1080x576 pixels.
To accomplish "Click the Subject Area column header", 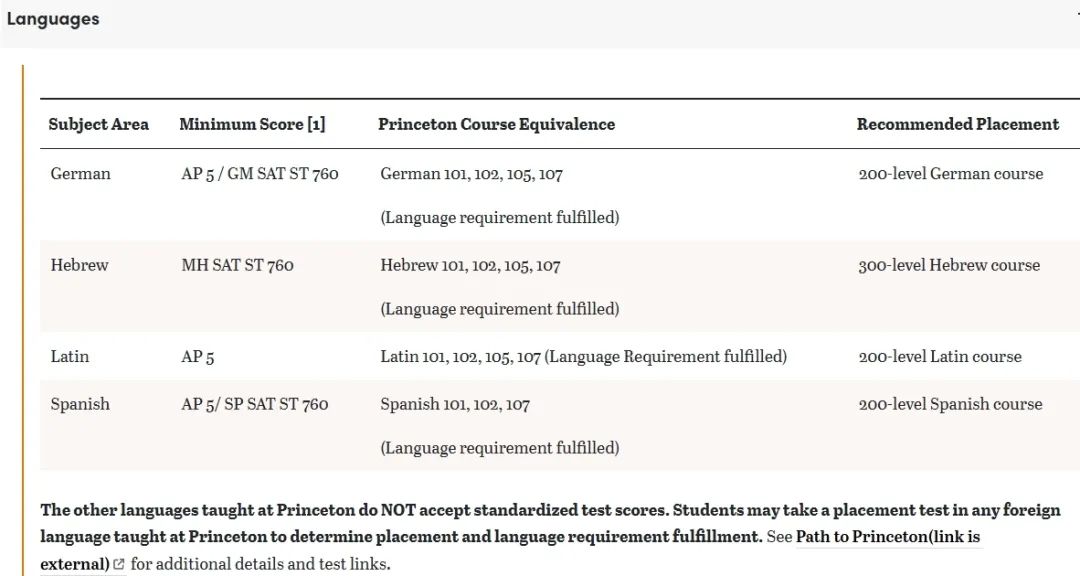I will coord(98,124).
